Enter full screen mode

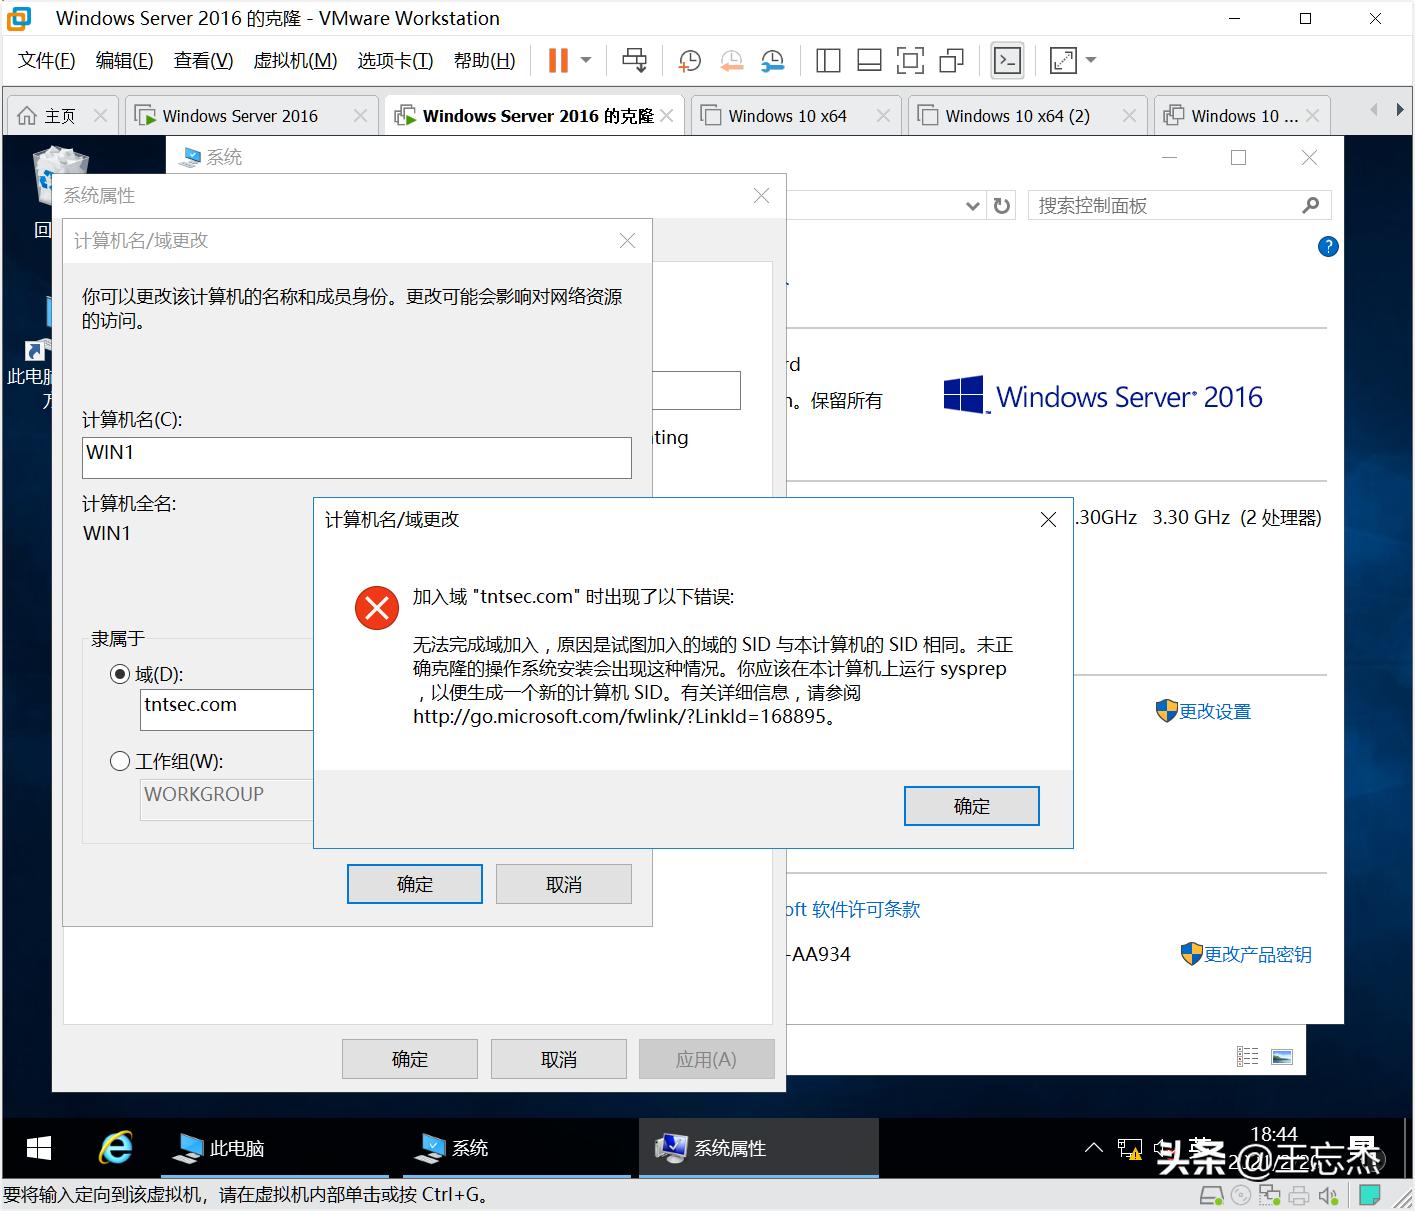pos(910,61)
